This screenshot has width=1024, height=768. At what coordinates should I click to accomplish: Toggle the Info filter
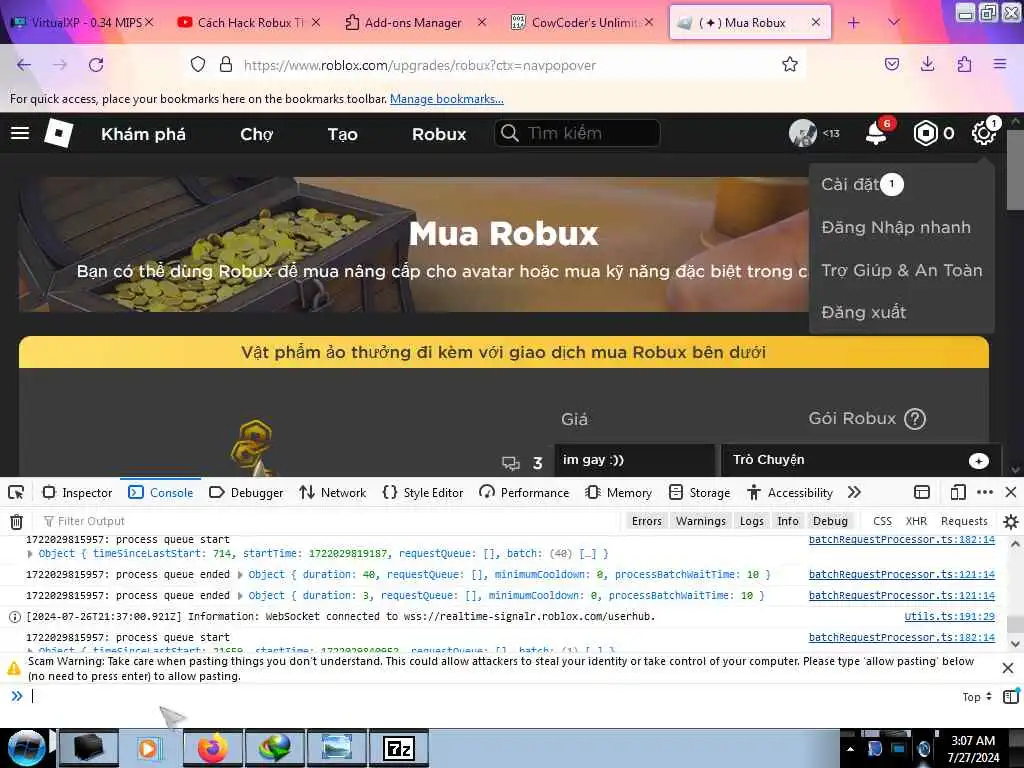pos(788,520)
